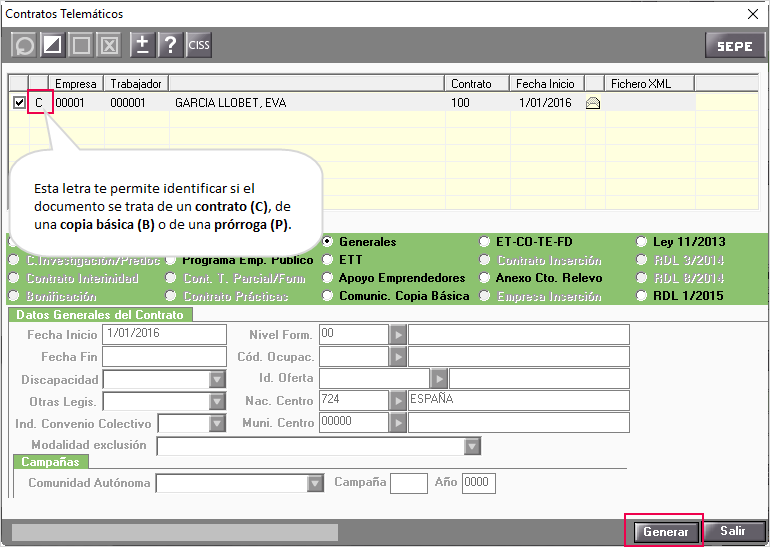Click the CISS toolbar icon
Screen dimensions: 770x547
click(x=199, y=46)
